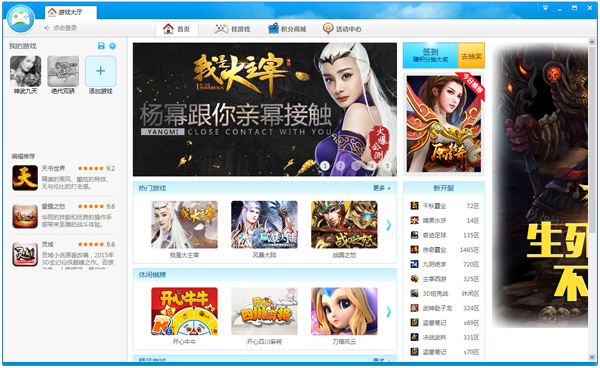This screenshot has width=600, height=368.
Task: Open the 首页 home tab
Action: tap(177, 29)
